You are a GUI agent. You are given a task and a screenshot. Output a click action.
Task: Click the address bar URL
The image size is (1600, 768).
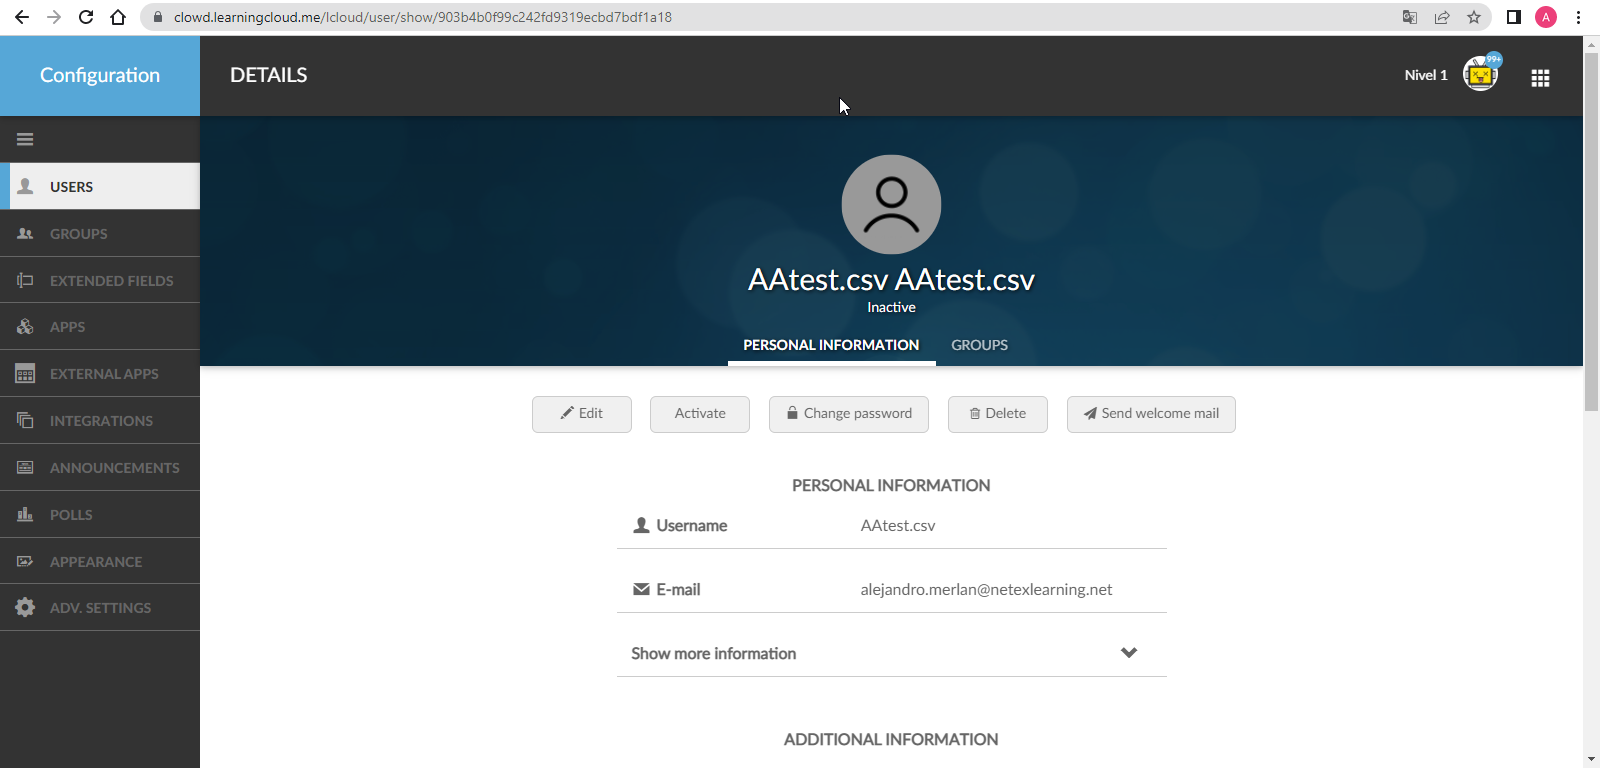423,17
